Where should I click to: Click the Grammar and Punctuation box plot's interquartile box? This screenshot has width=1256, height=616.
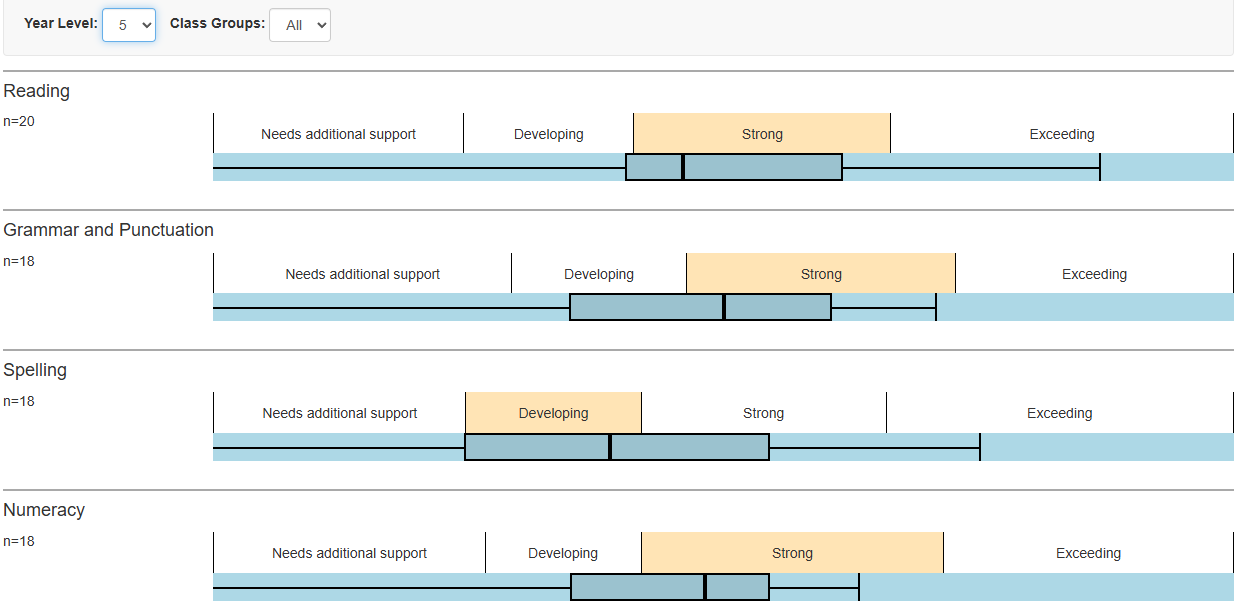click(x=700, y=307)
